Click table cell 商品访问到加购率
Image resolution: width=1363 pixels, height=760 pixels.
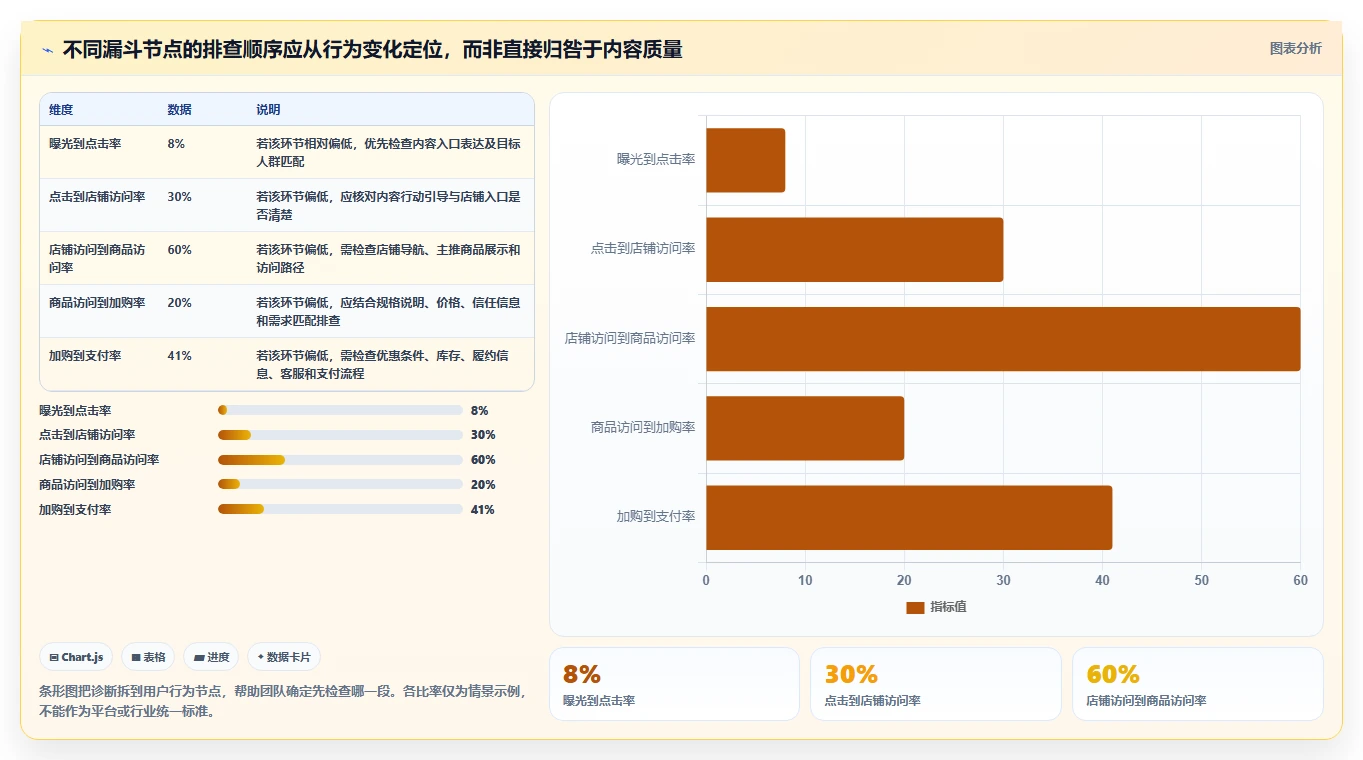point(97,303)
